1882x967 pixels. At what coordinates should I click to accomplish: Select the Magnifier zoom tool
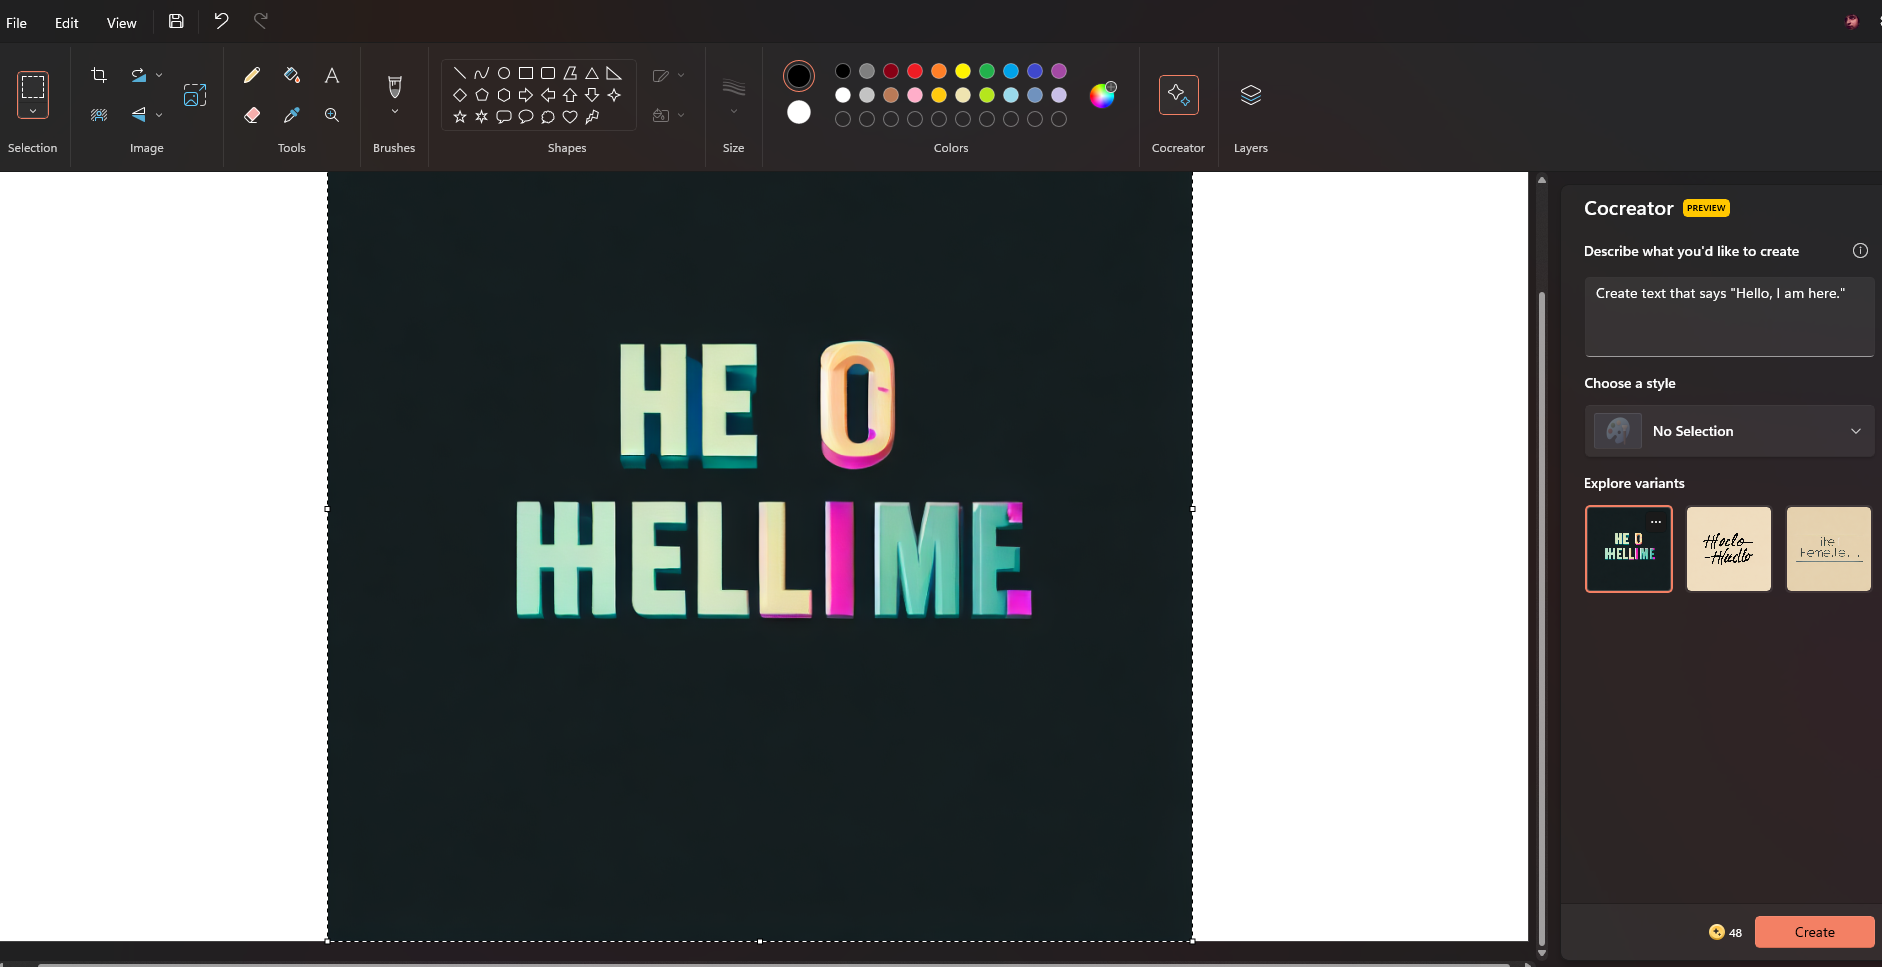click(x=332, y=115)
